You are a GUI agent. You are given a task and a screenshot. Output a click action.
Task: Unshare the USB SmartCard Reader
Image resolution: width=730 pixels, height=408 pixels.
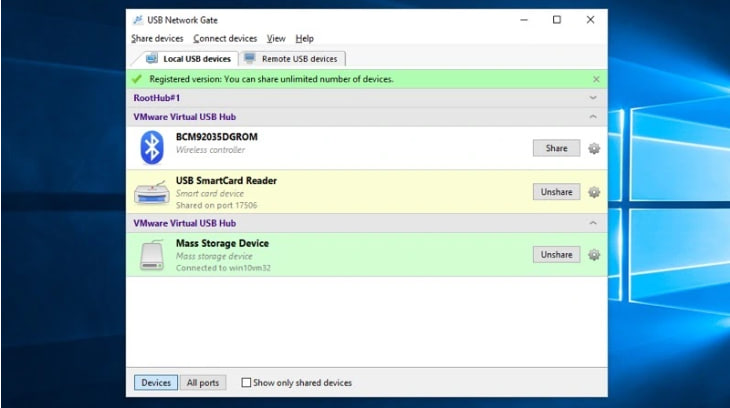pos(556,192)
